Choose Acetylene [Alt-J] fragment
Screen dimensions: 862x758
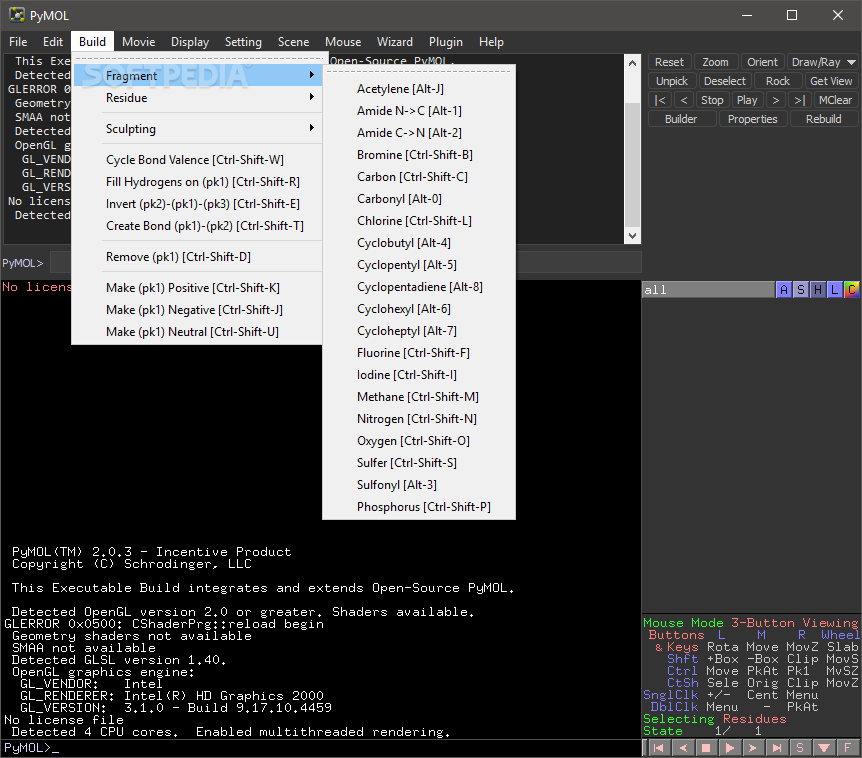(419, 88)
